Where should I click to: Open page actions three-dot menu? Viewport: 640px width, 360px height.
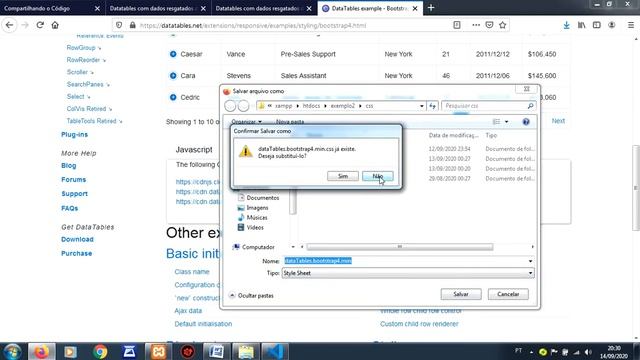coord(476,25)
